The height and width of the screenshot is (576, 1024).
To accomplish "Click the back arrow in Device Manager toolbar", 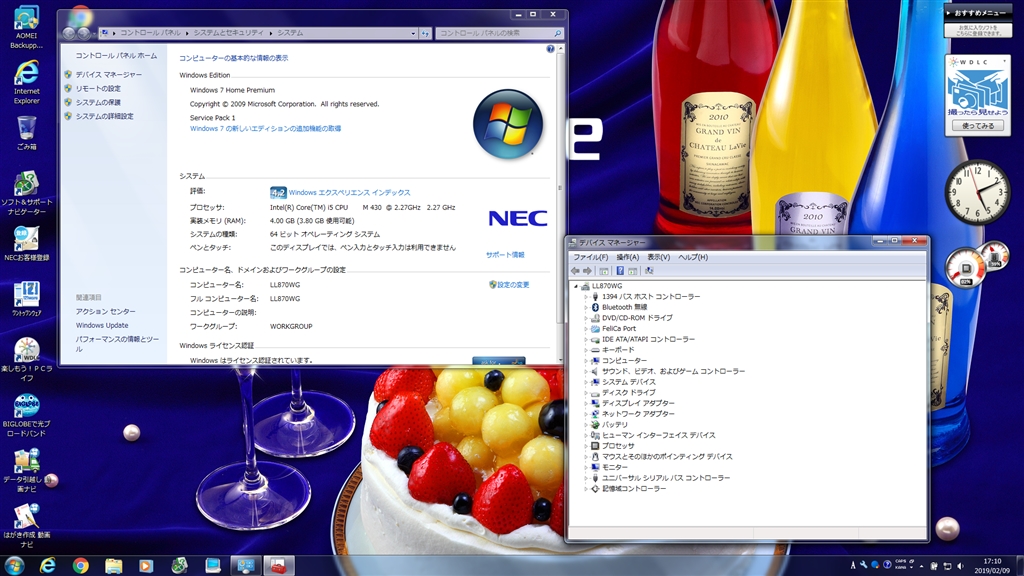I will click(x=576, y=270).
